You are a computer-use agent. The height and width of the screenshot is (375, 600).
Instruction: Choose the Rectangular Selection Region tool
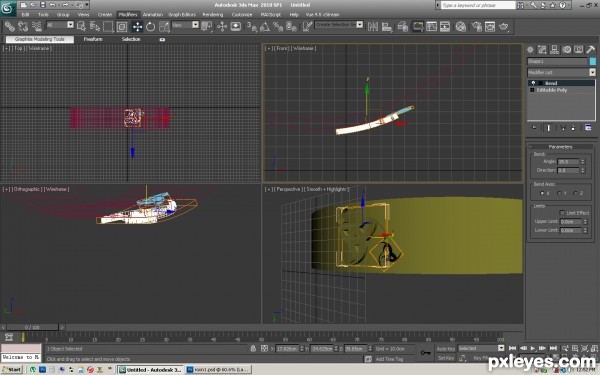108,26
